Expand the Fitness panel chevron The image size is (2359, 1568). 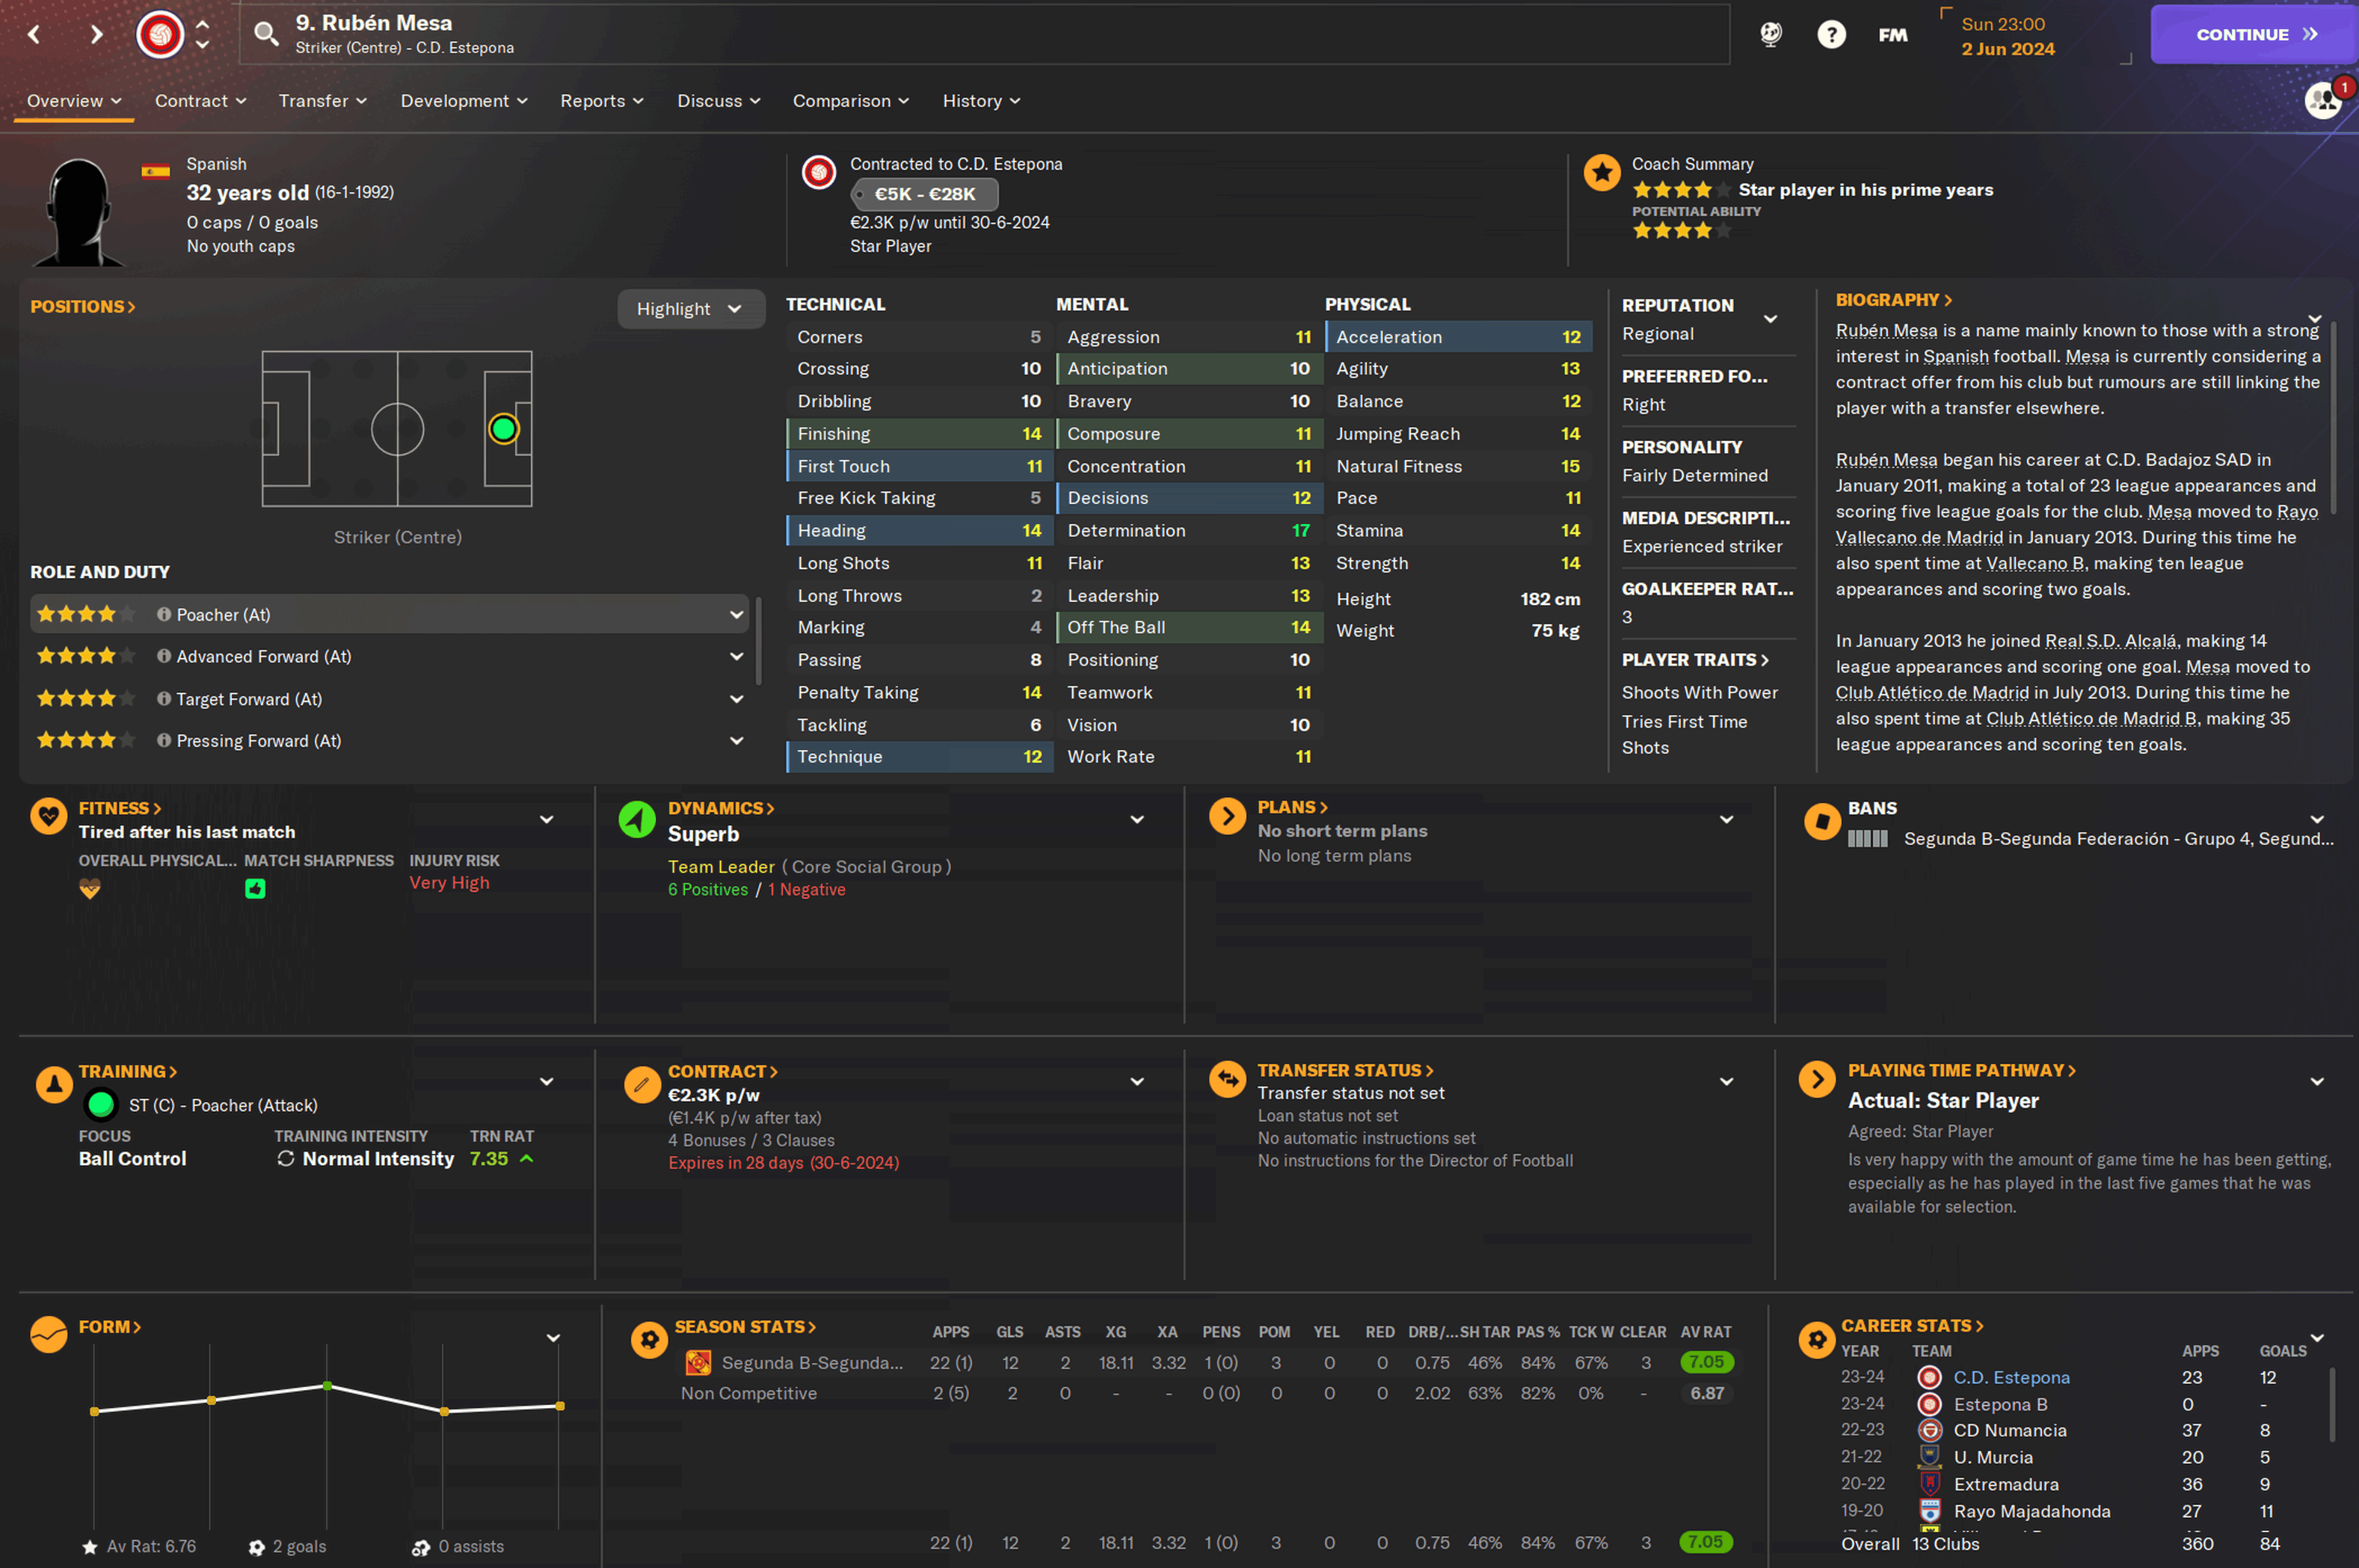click(x=546, y=820)
